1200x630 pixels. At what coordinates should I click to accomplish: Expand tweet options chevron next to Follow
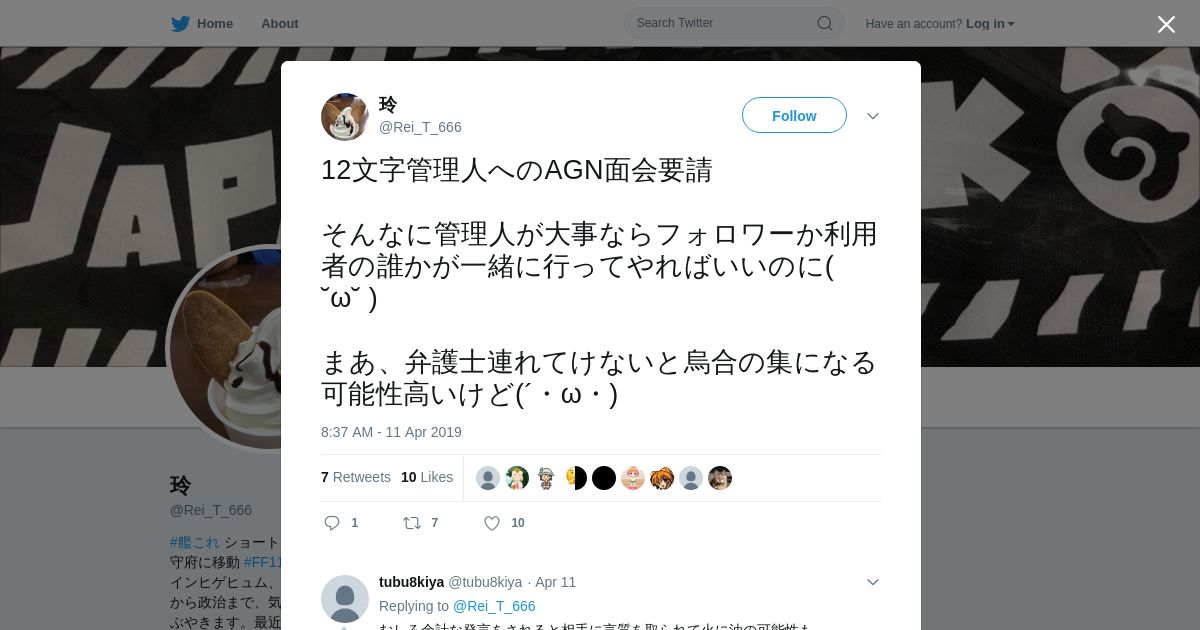(x=873, y=116)
